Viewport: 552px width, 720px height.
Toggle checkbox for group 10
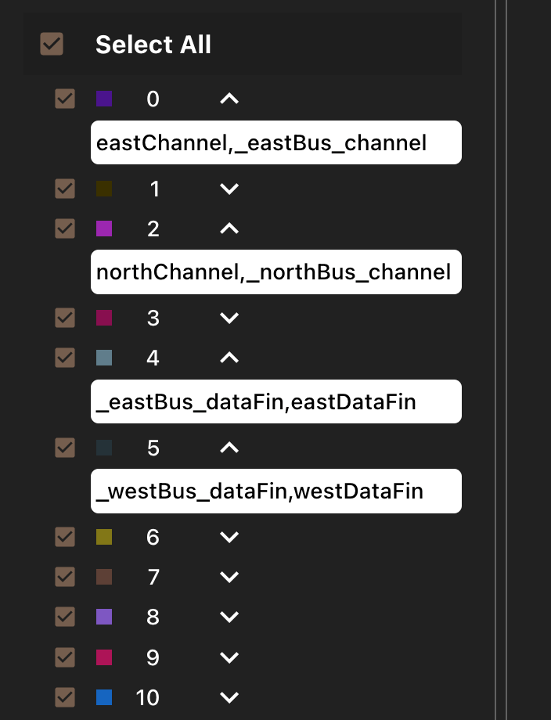(x=65, y=697)
